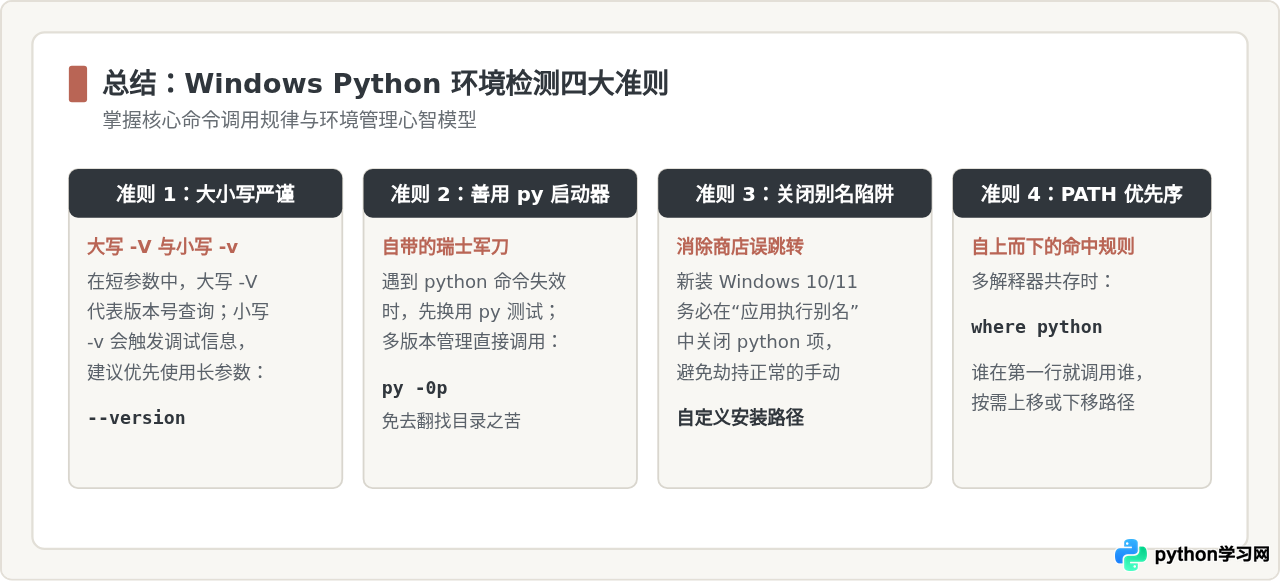The width and height of the screenshot is (1280, 582).
Task: Click the line '多版本管理直接调用：'
Action: pos(472,342)
